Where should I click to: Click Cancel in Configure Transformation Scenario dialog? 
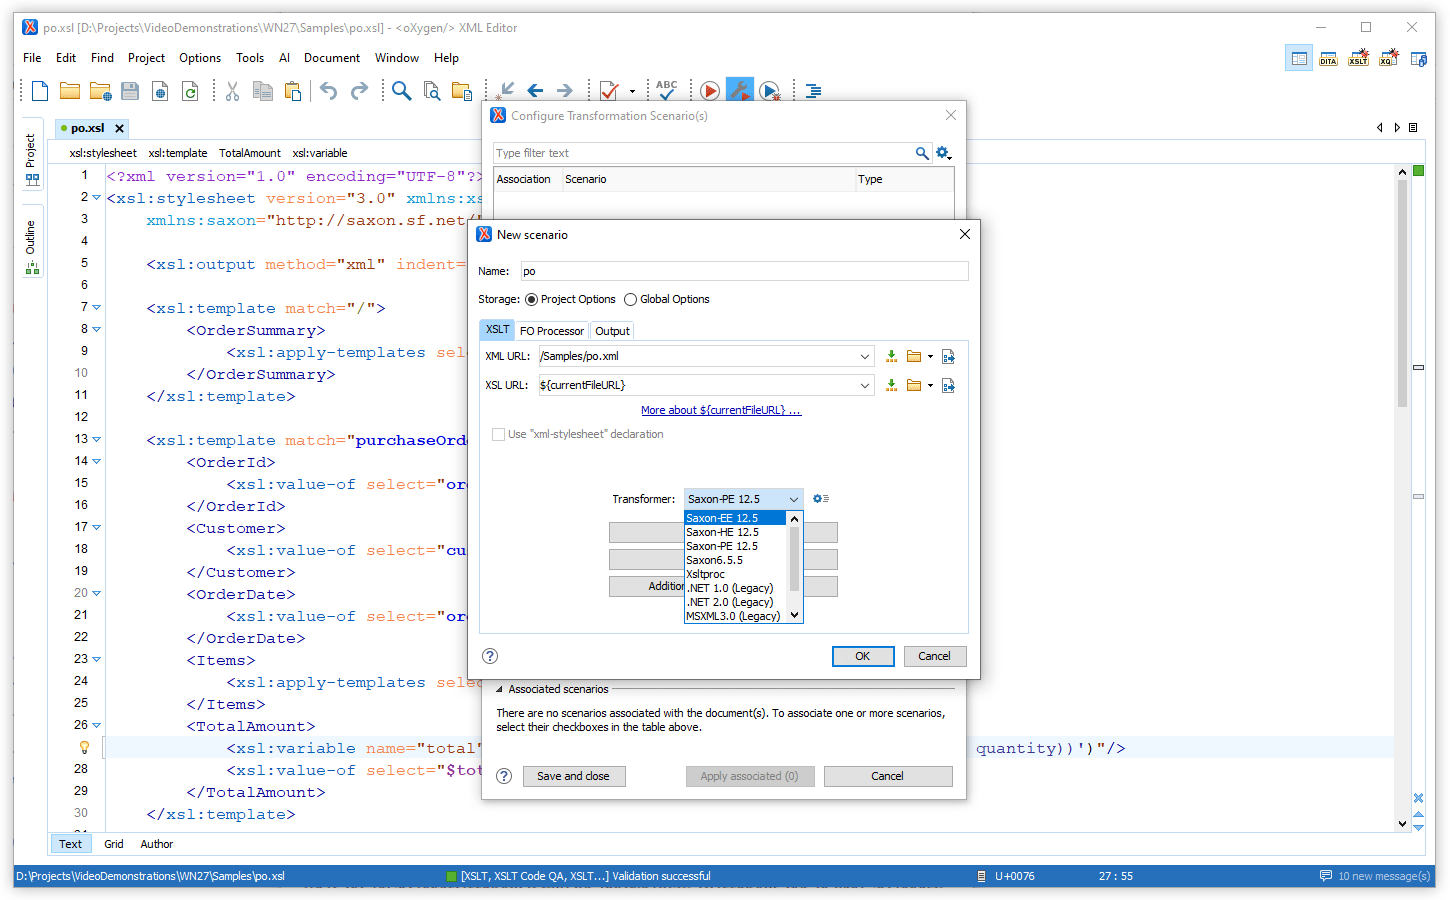pyautogui.click(x=888, y=776)
